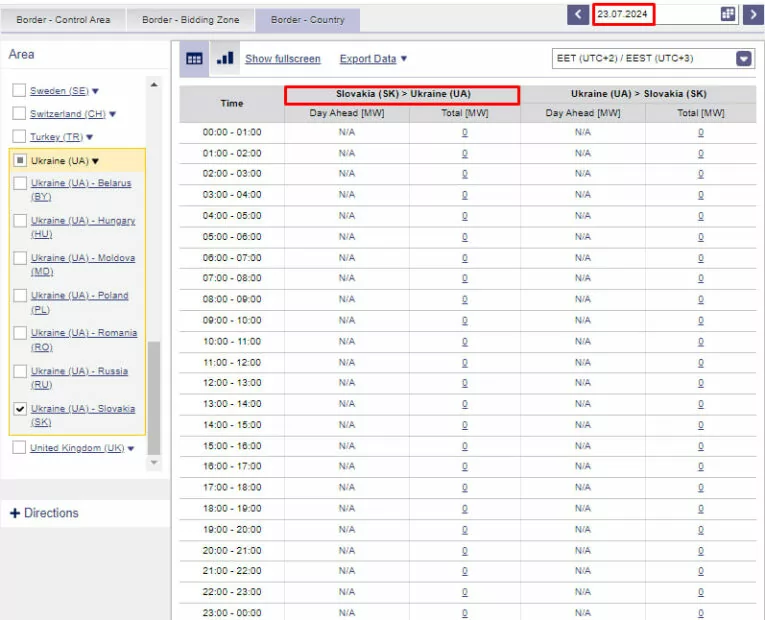The height and width of the screenshot is (620, 765).
Task: Open Sweden (SE) area link
Action: pyautogui.click(x=60, y=91)
